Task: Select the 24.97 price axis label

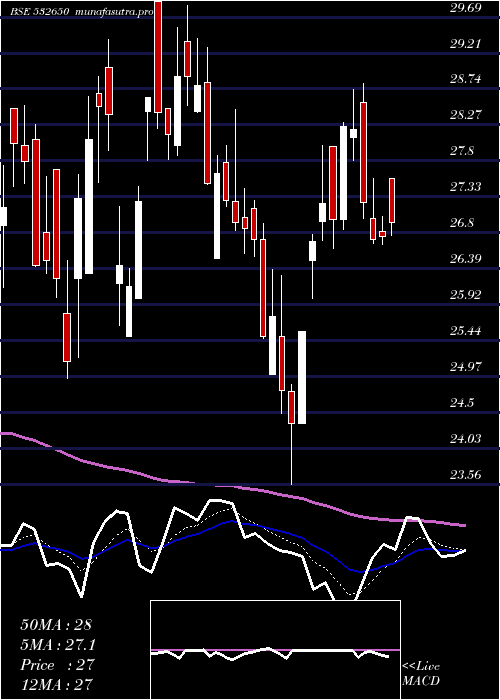Action: tap(466, 367)
